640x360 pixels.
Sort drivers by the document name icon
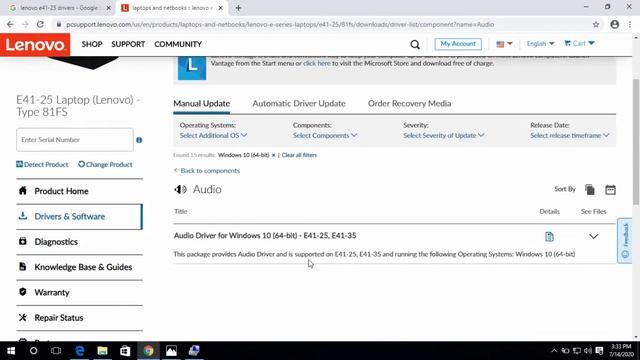(x=590, y=189)
